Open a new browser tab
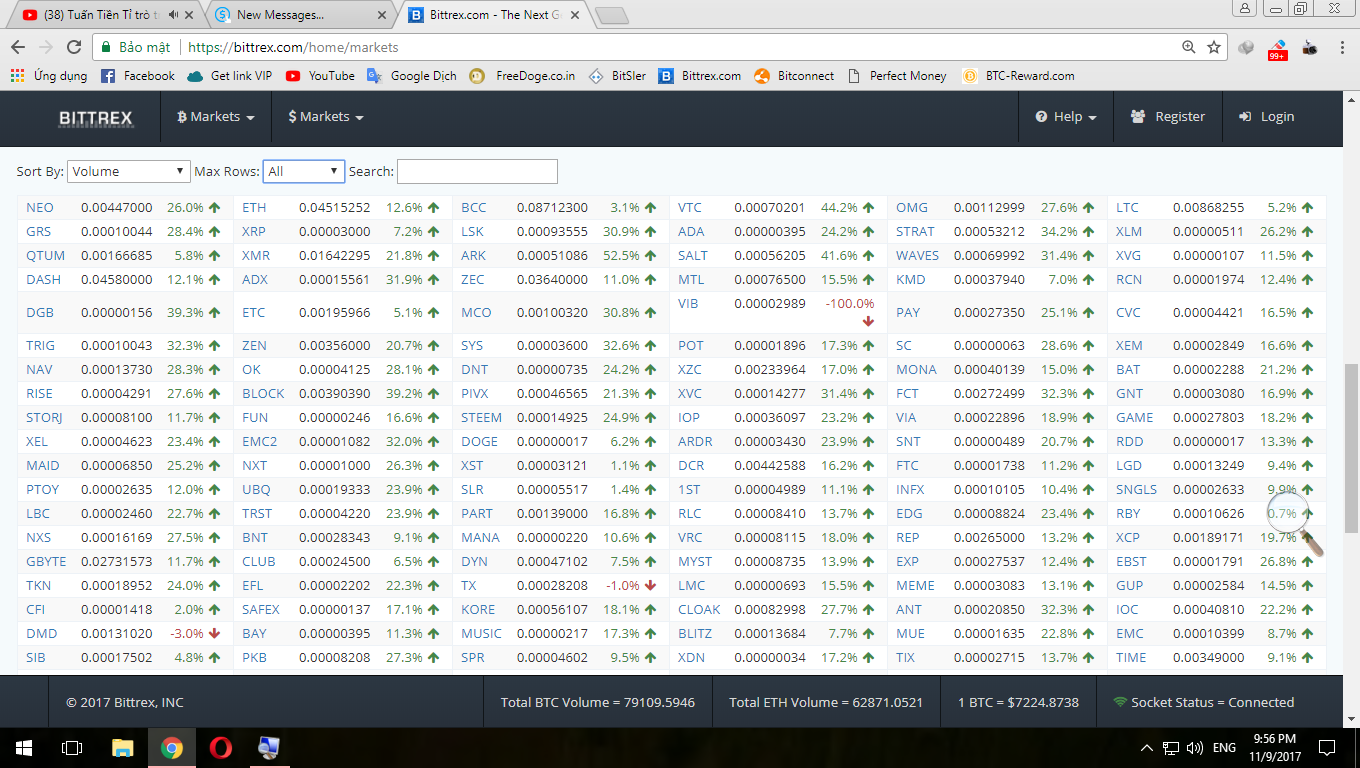The image size is (1360, 768). 610,15
